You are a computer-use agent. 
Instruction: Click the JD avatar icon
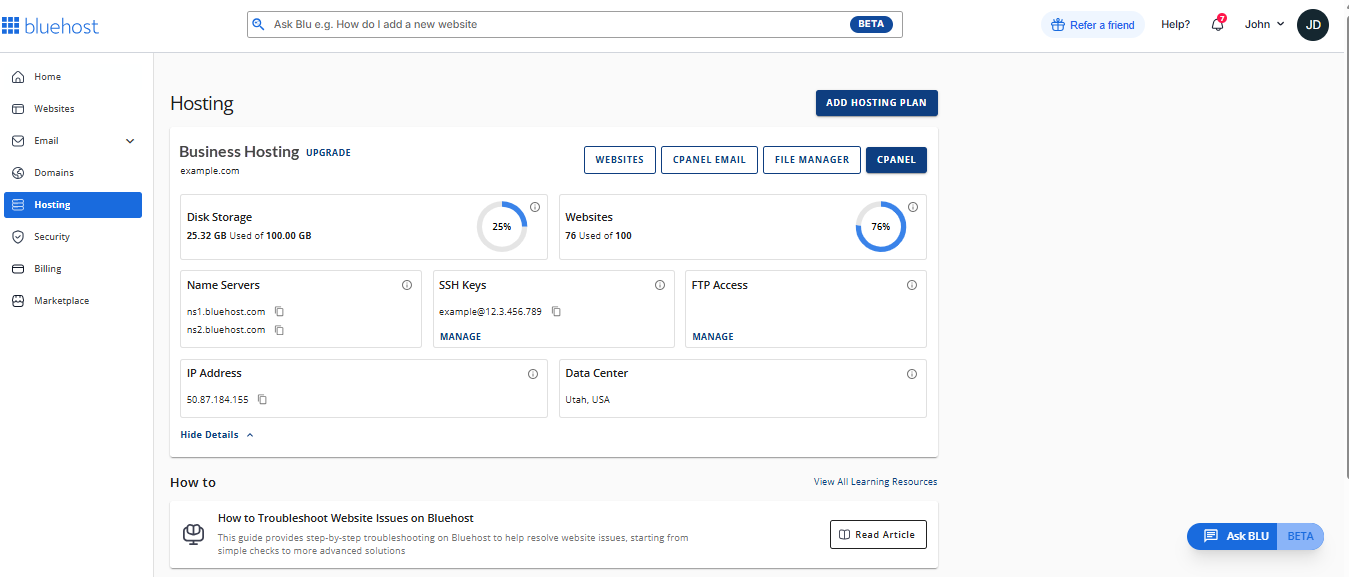1312,24
